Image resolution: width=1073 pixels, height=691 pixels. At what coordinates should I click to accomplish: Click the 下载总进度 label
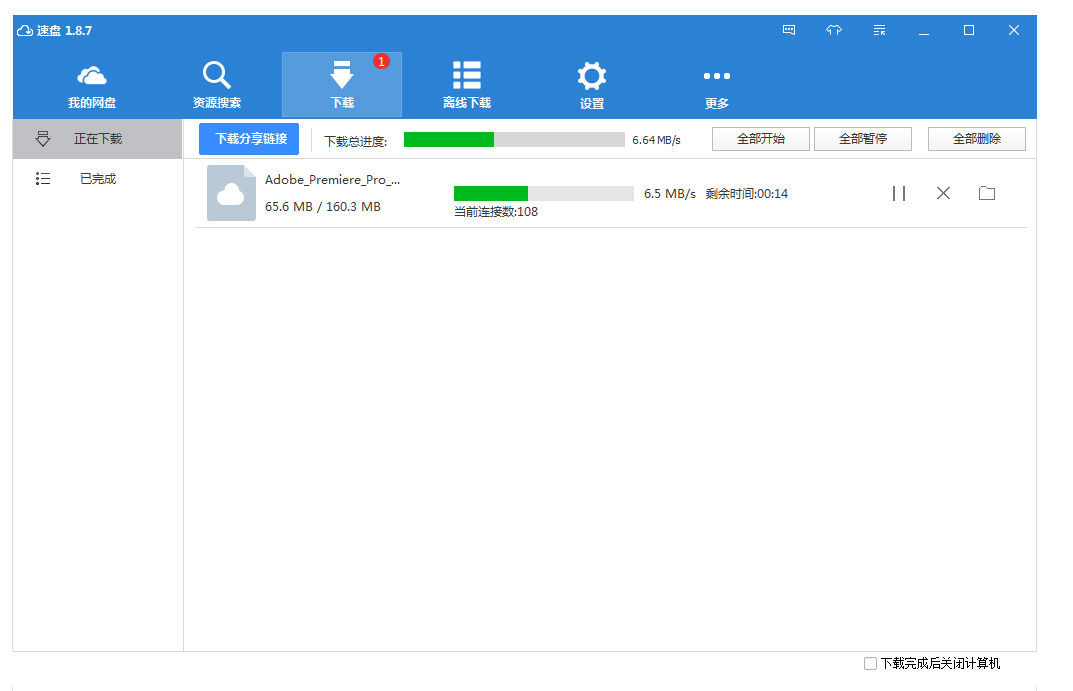[x=355, y=142]
